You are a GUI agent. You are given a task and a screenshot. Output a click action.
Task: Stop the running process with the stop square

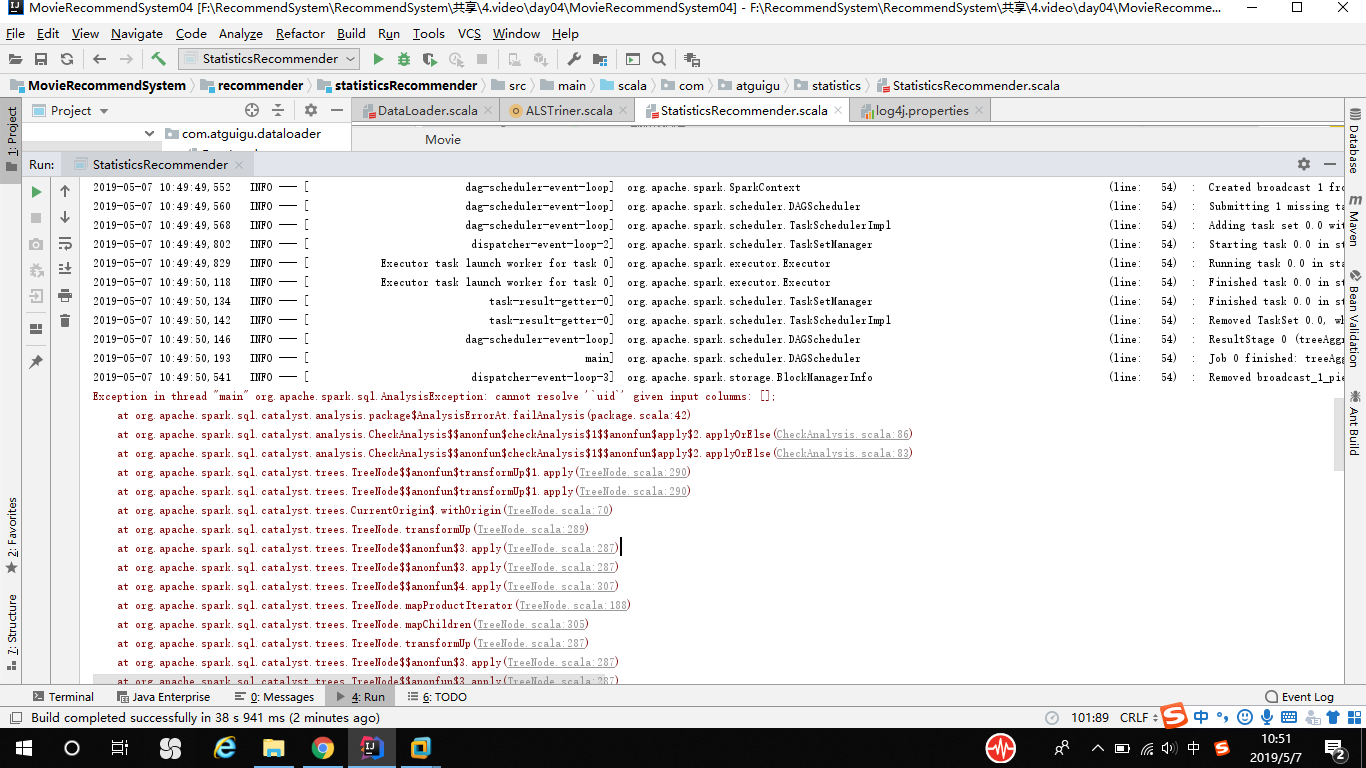pos(34,220)
